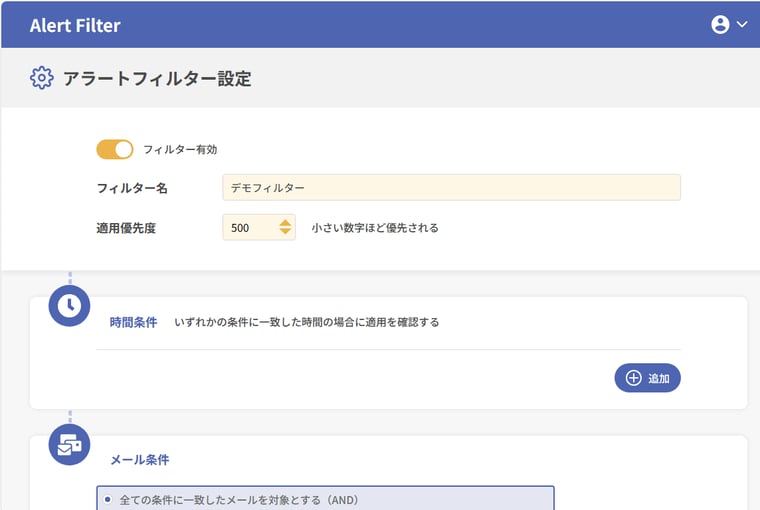Click the 追加 button in 時間条件
The width and height of the screenshot is (760, 510).
tap(648, 378)
